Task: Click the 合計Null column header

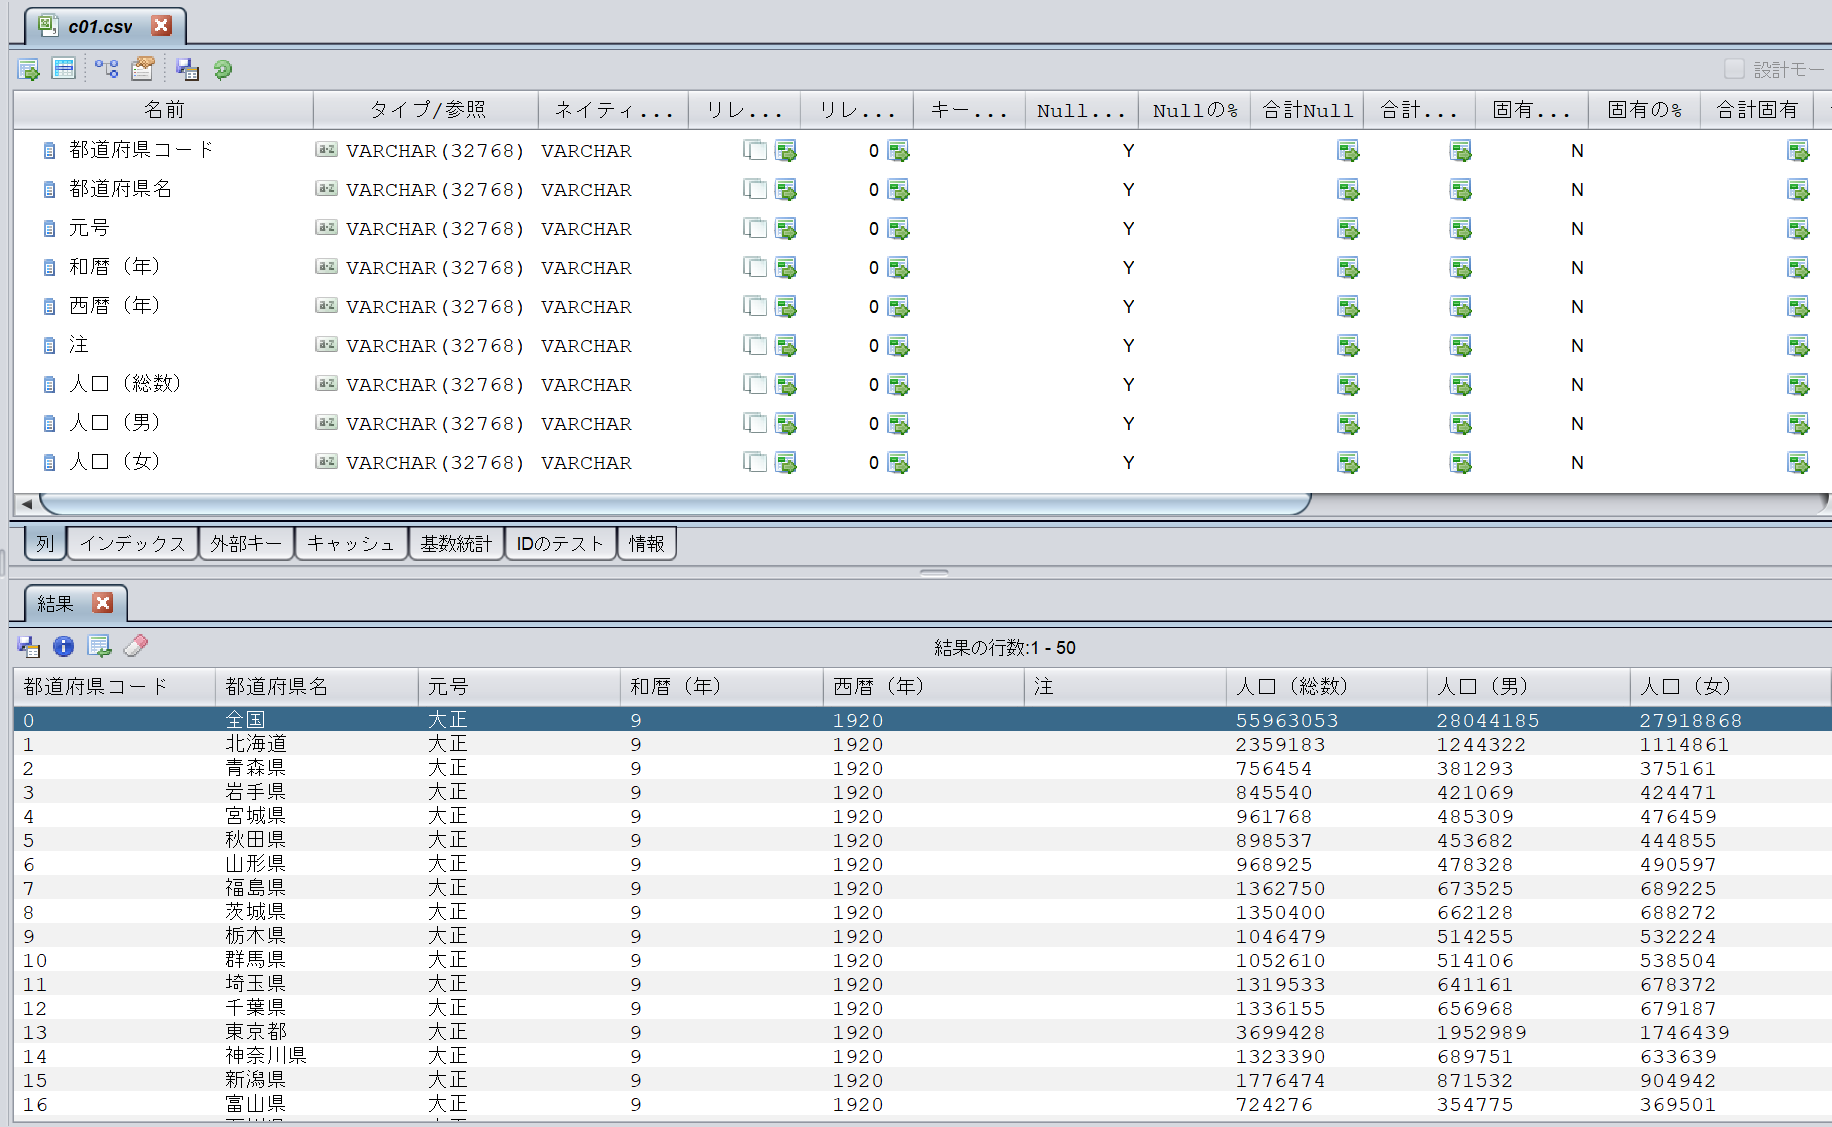Action: pyautogui.click(x=1307, y=110)
